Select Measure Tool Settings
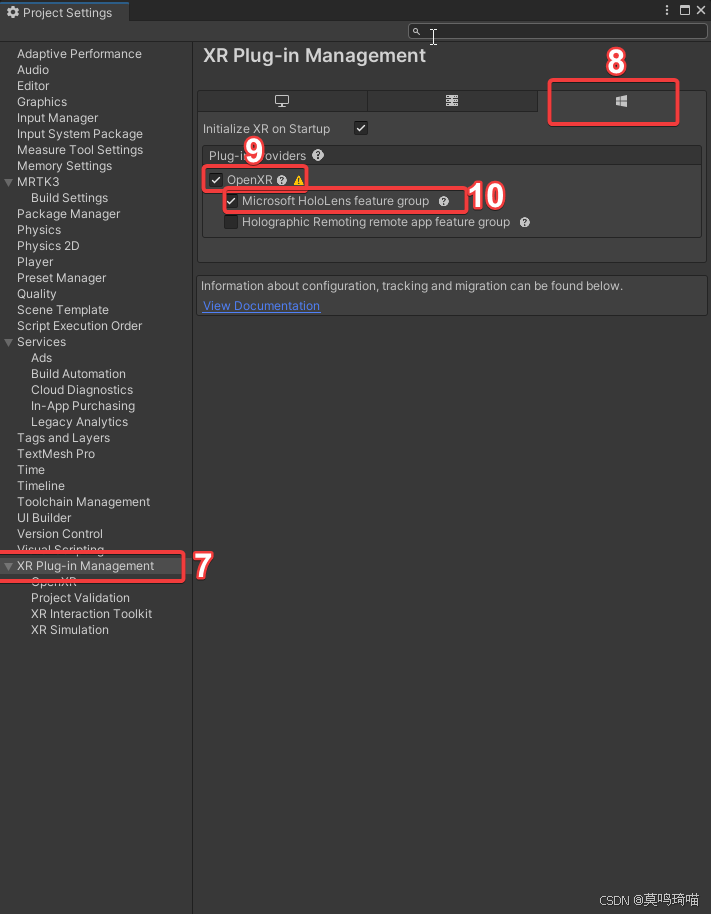Image resolution: width=711 pixels, height=914 pixels. 80,150
